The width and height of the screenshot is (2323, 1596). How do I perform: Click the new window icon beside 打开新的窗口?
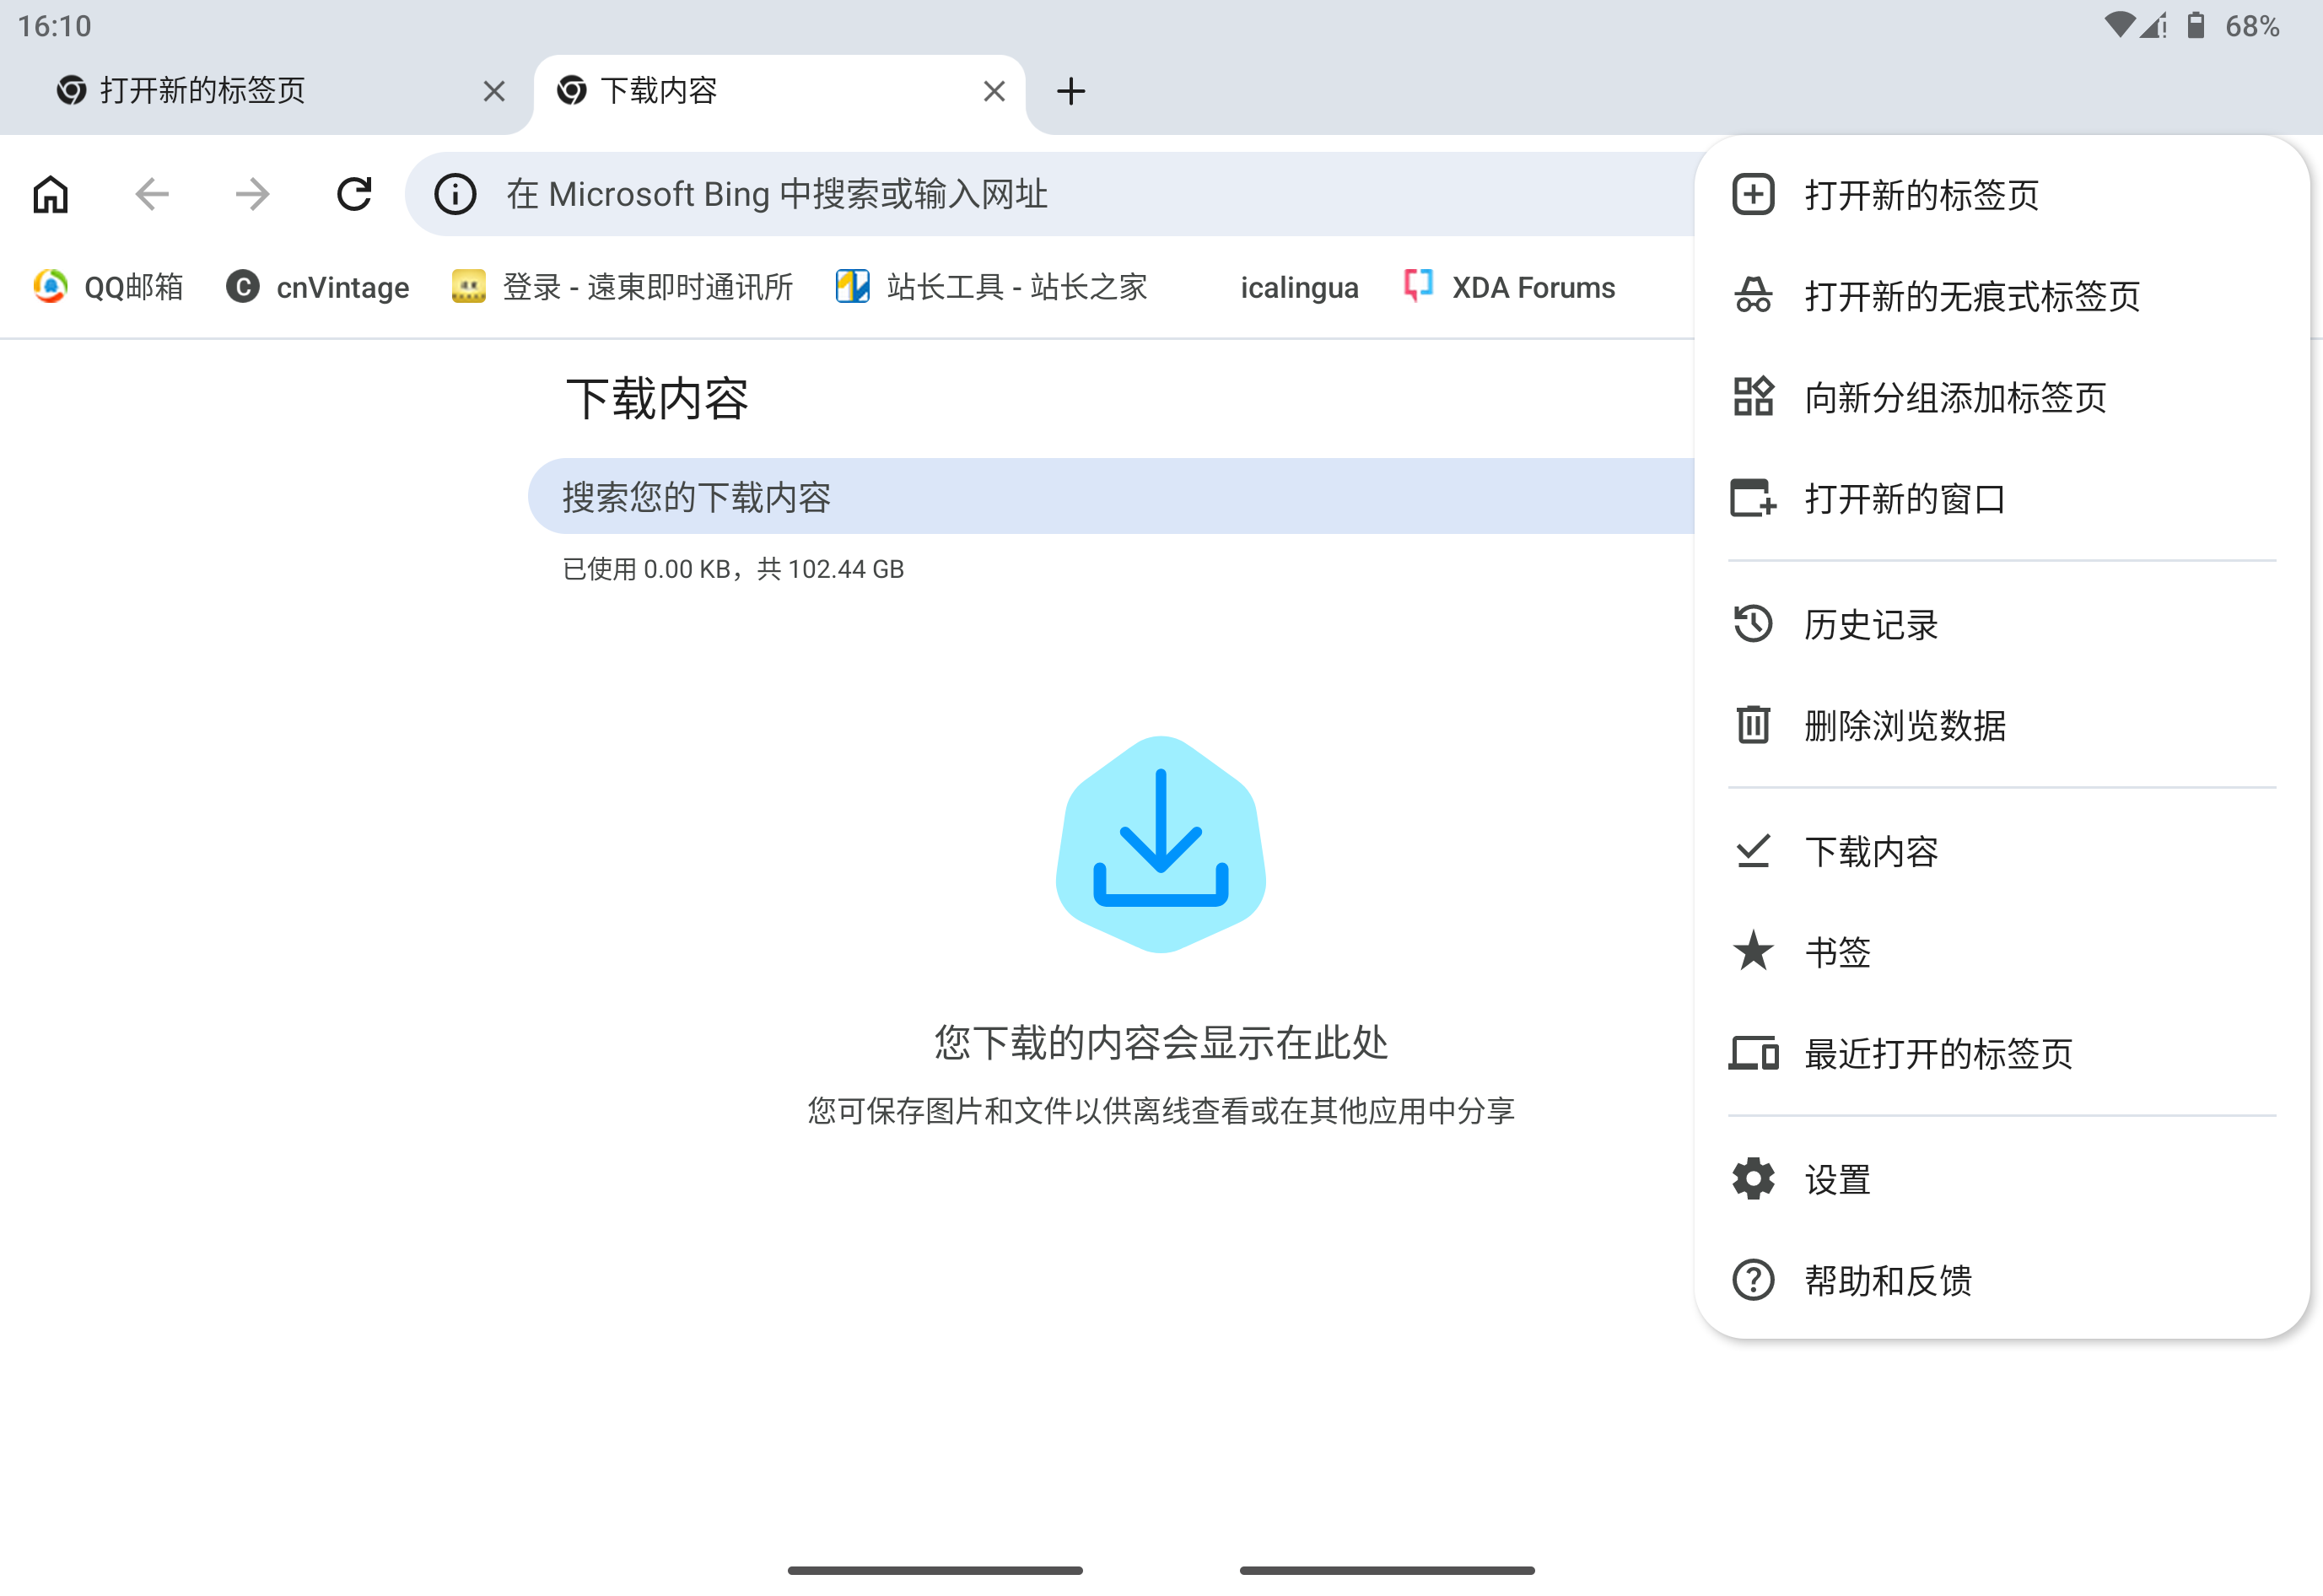point(1753,498)
